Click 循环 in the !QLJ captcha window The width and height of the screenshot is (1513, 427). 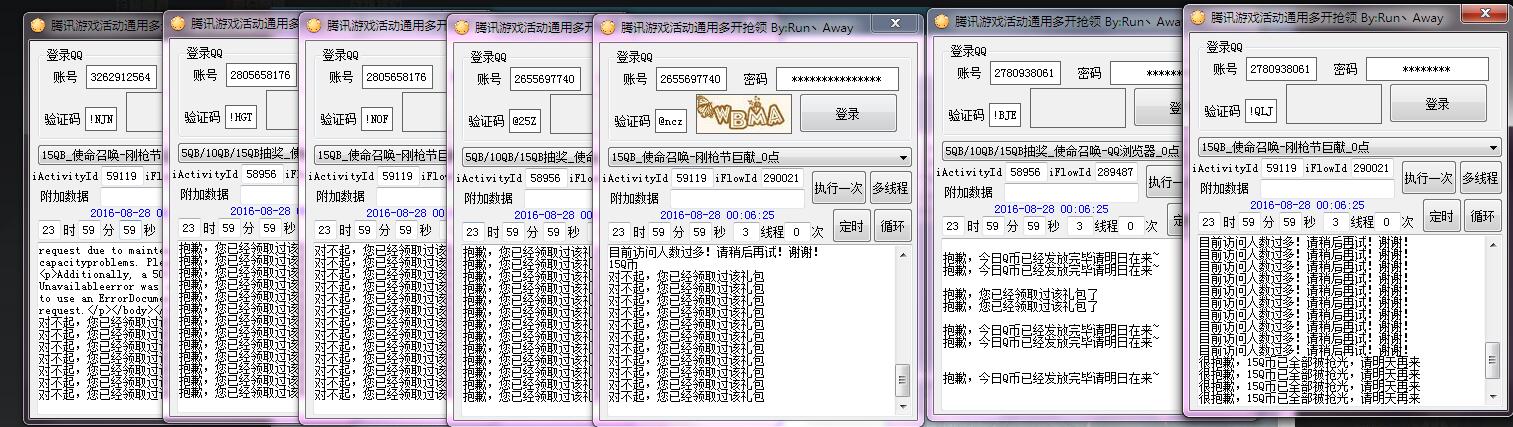(1482, 216)
